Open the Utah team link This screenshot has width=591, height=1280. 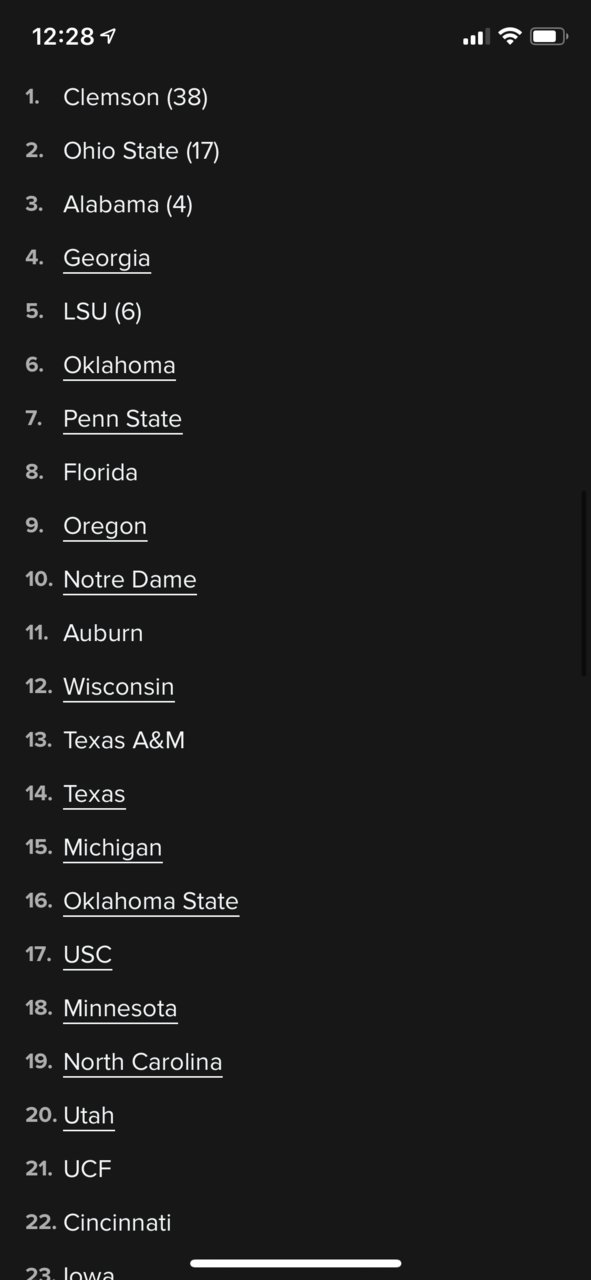(89, 1116)
